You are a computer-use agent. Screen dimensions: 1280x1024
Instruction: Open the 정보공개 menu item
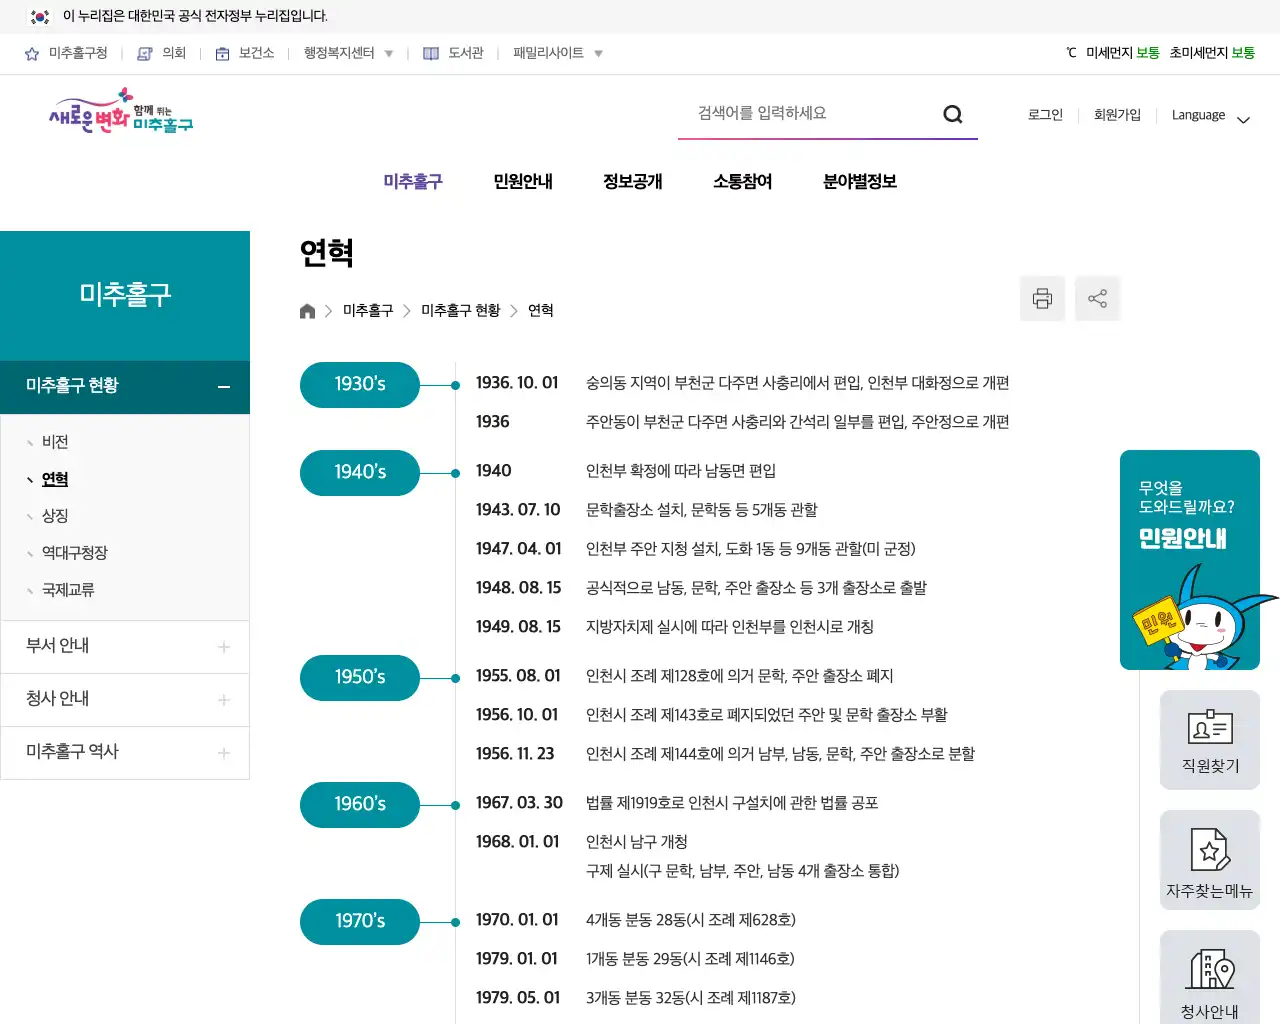[x=632, y=181]
